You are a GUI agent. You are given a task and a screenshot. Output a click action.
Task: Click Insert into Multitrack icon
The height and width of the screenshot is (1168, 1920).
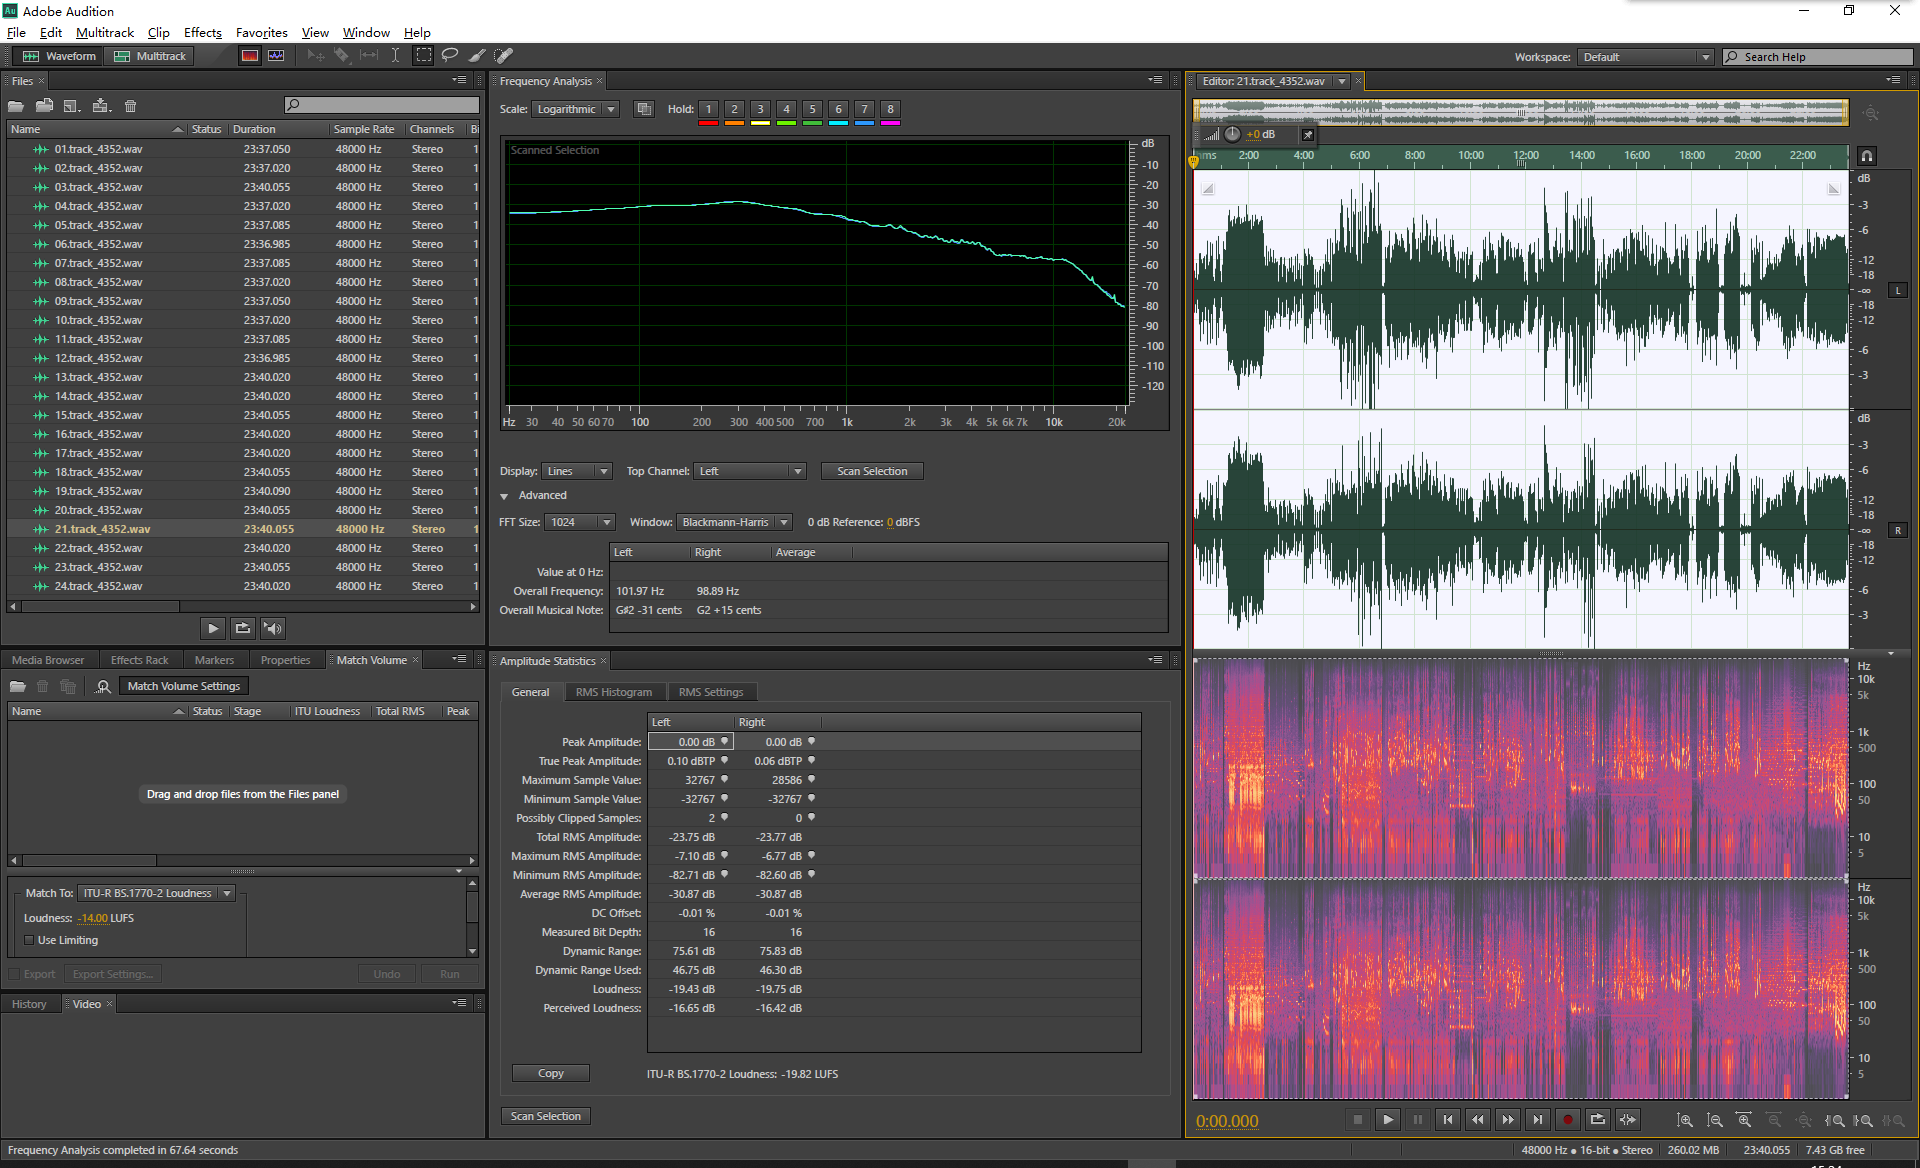[x=101, y=106]
